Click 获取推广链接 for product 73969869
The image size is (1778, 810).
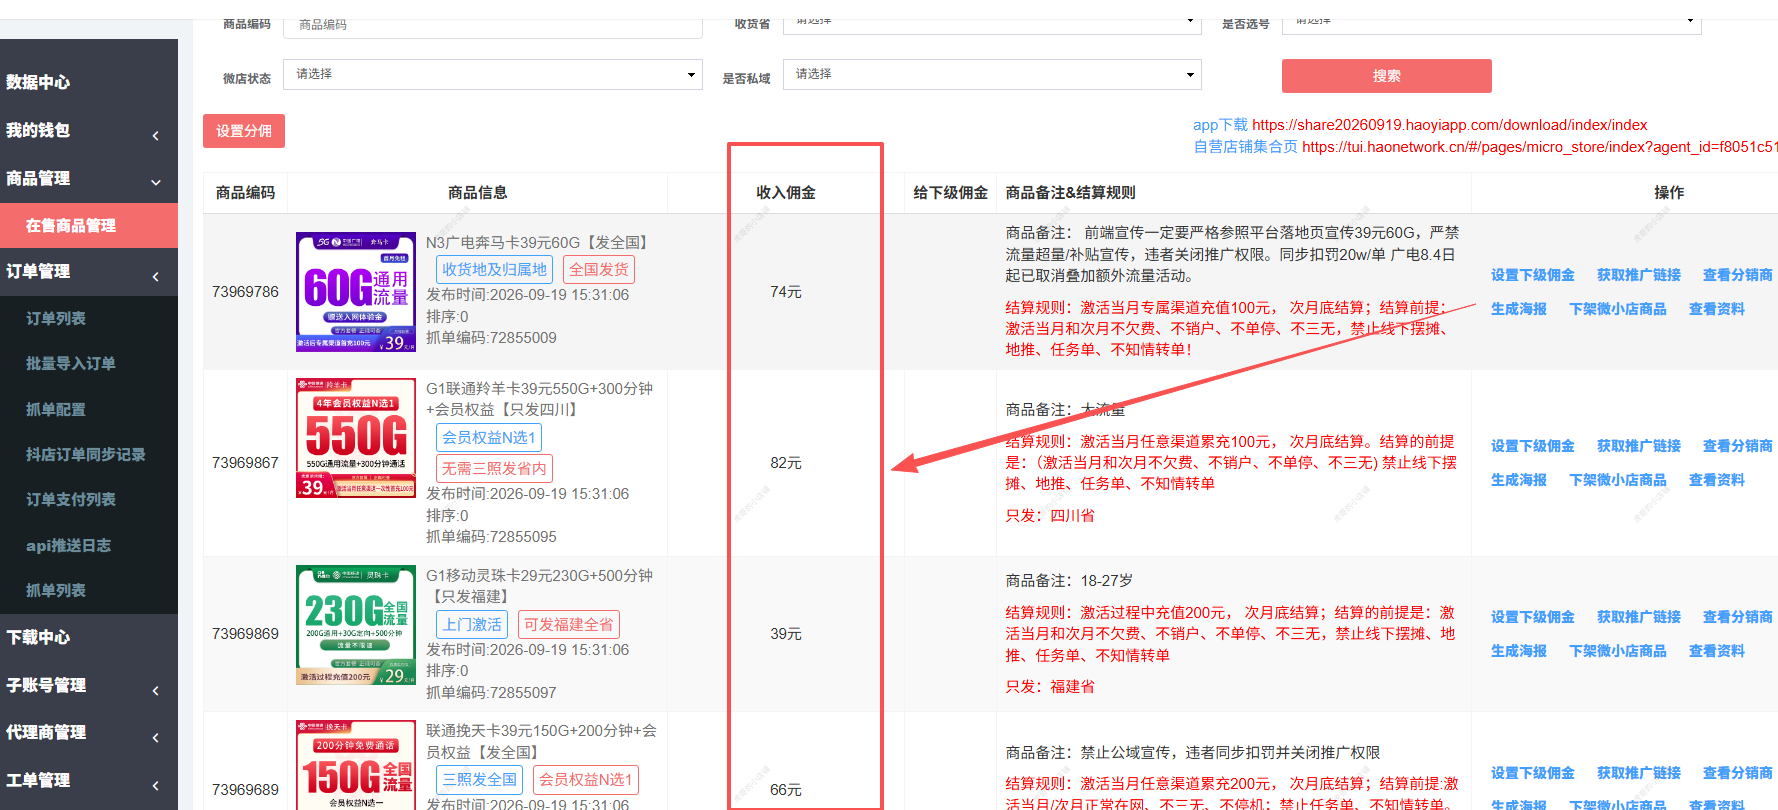[x=1639, y=617]
